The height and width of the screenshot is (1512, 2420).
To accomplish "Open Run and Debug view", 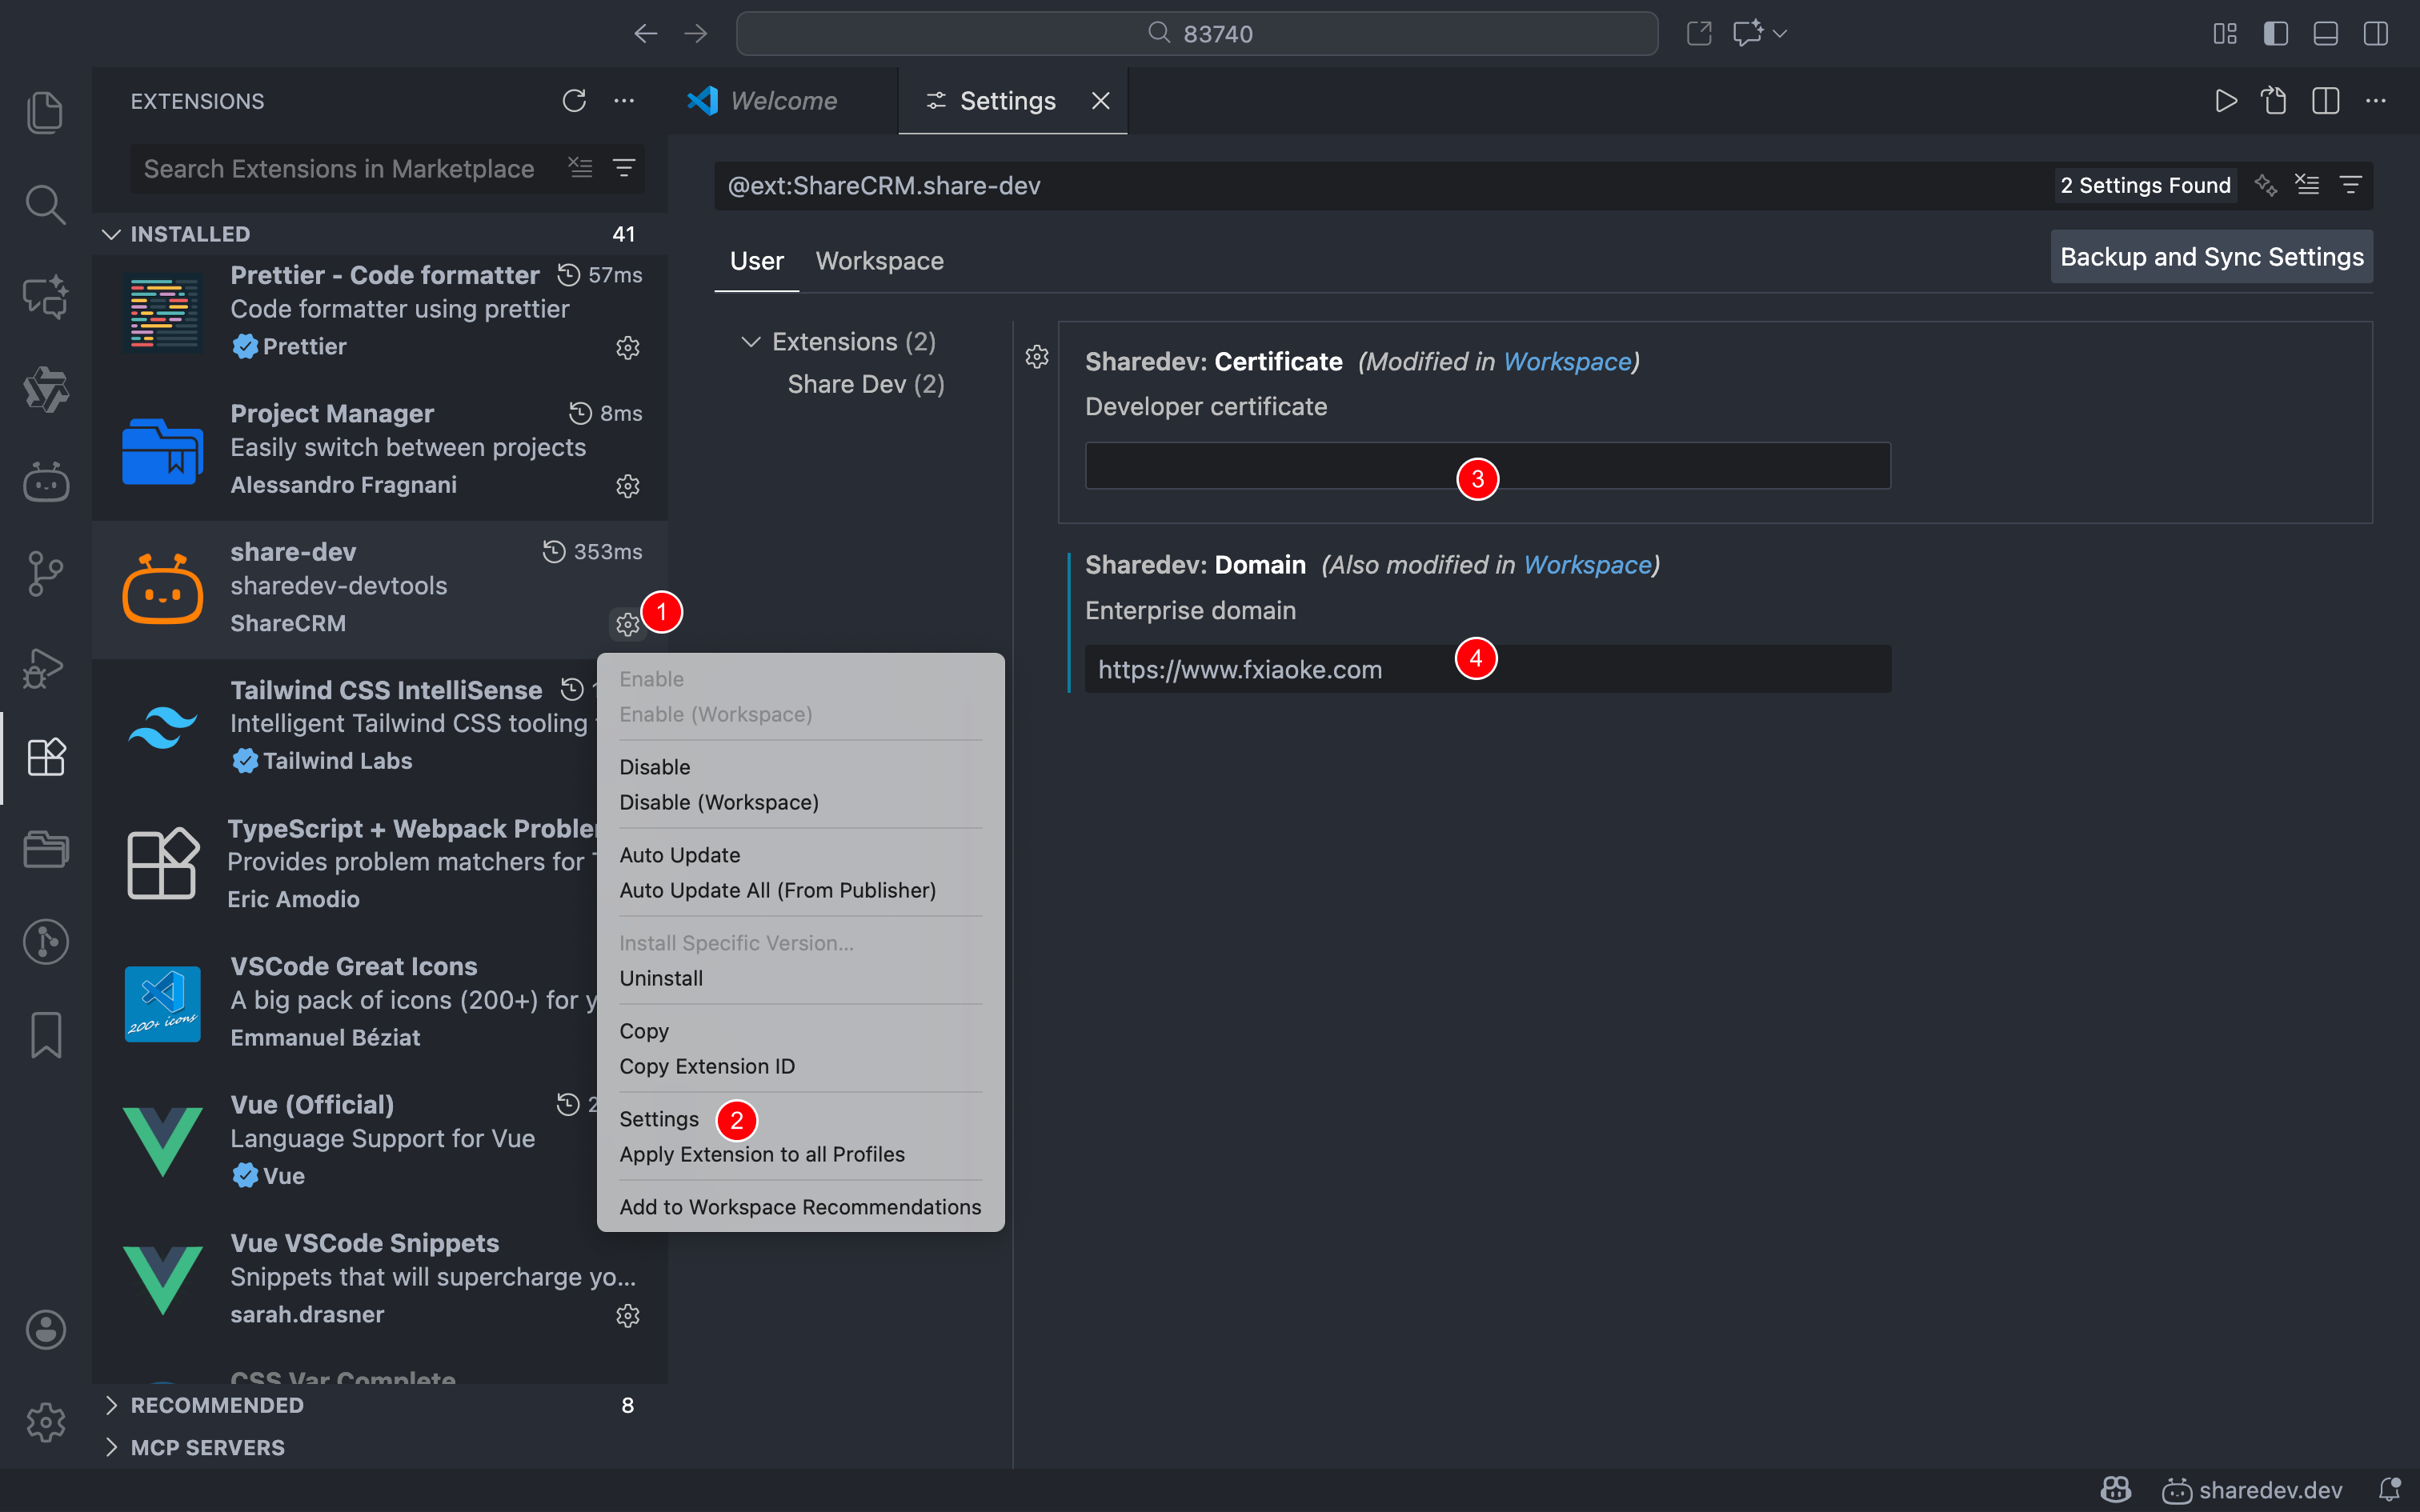I will 45,667.
